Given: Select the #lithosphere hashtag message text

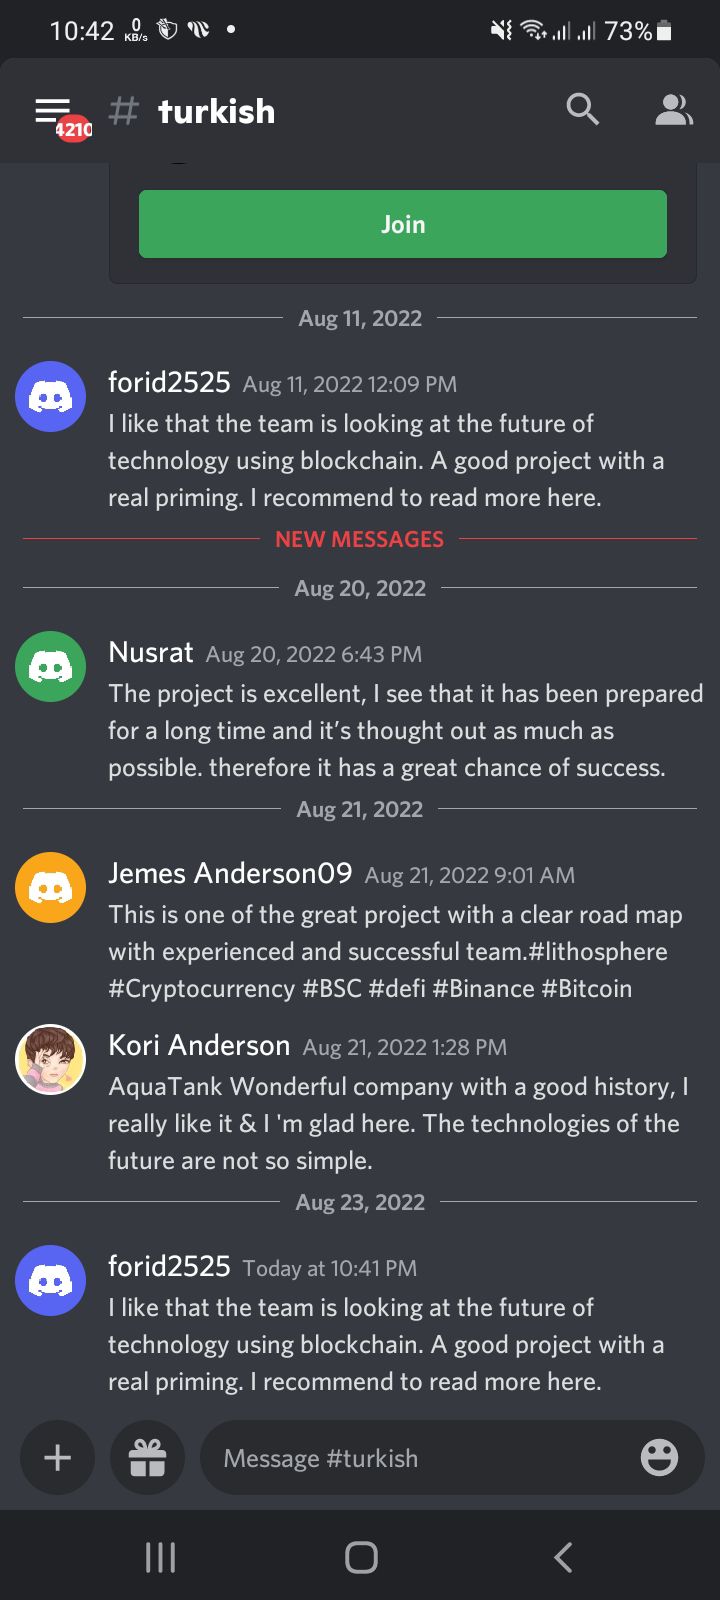Looking at the screenshot, I should click(598, 951).
